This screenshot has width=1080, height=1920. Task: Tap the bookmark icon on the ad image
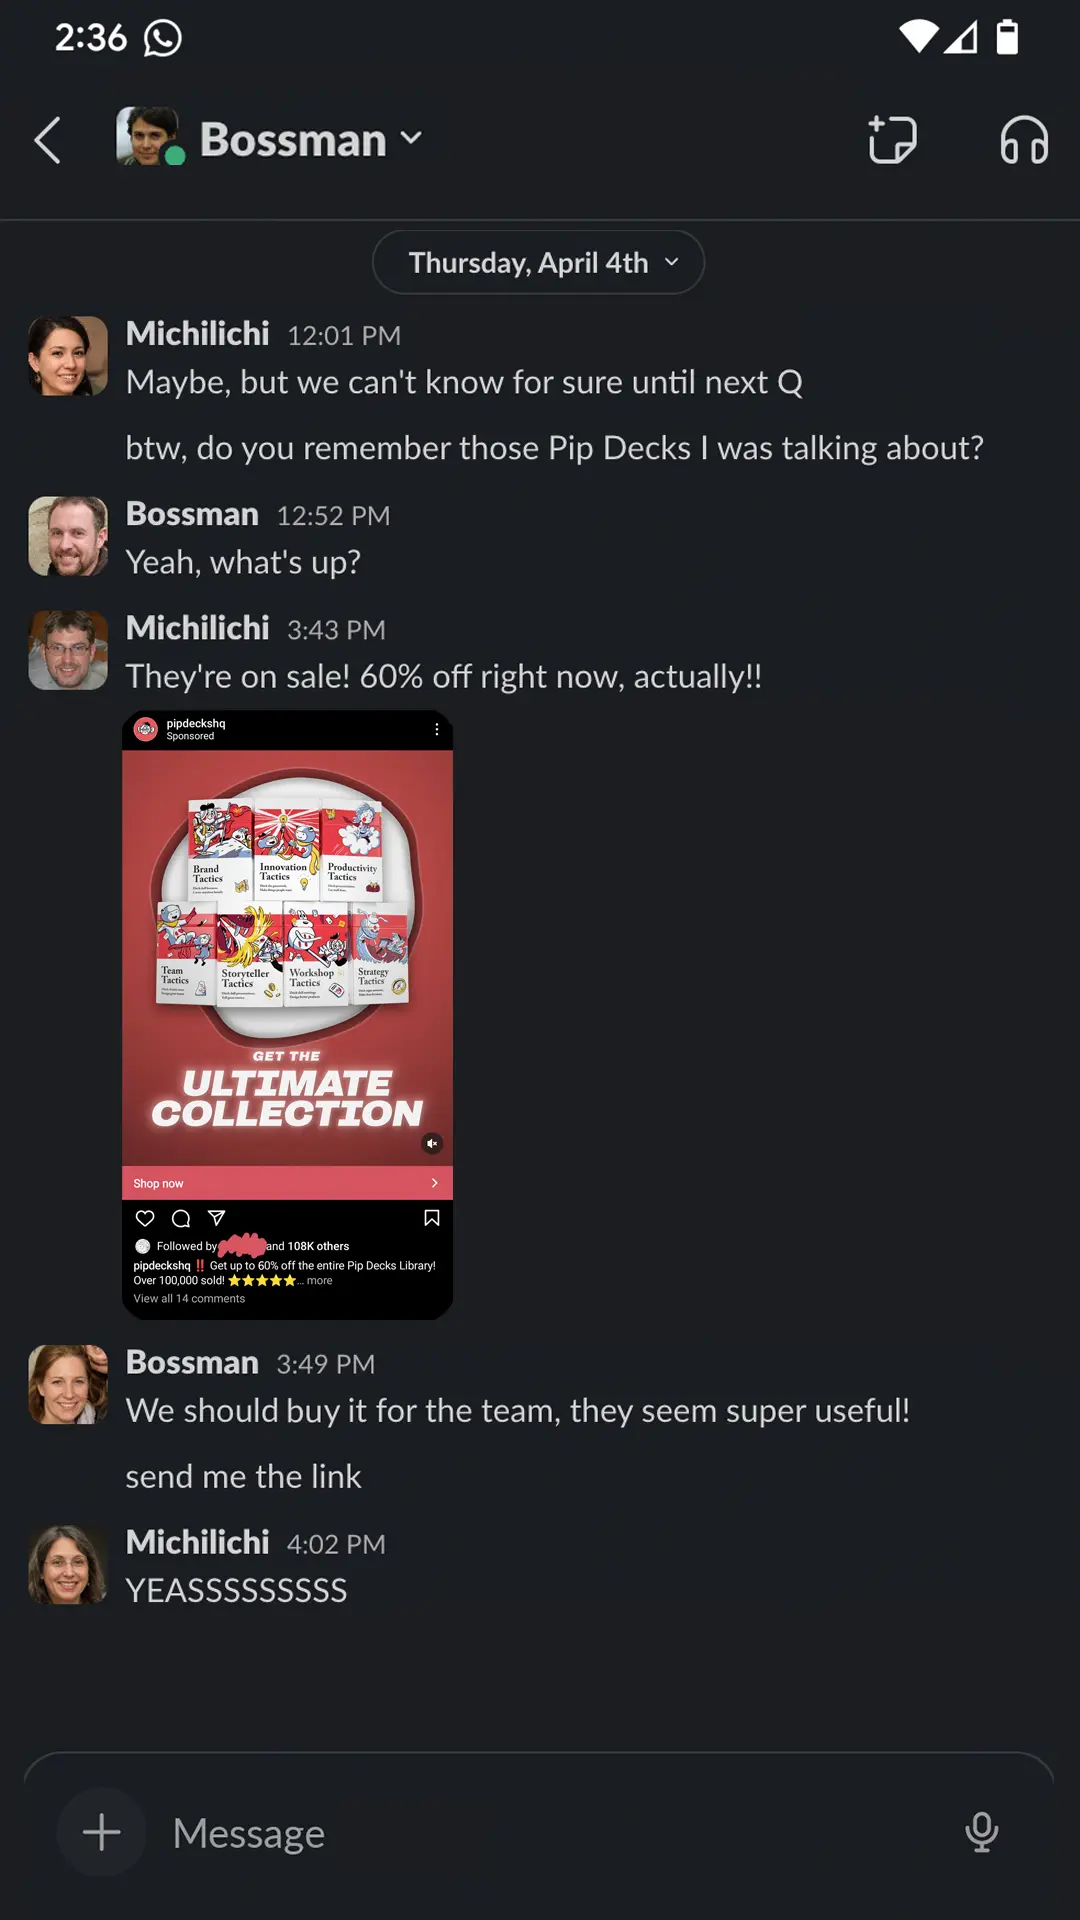point(432,1218)
